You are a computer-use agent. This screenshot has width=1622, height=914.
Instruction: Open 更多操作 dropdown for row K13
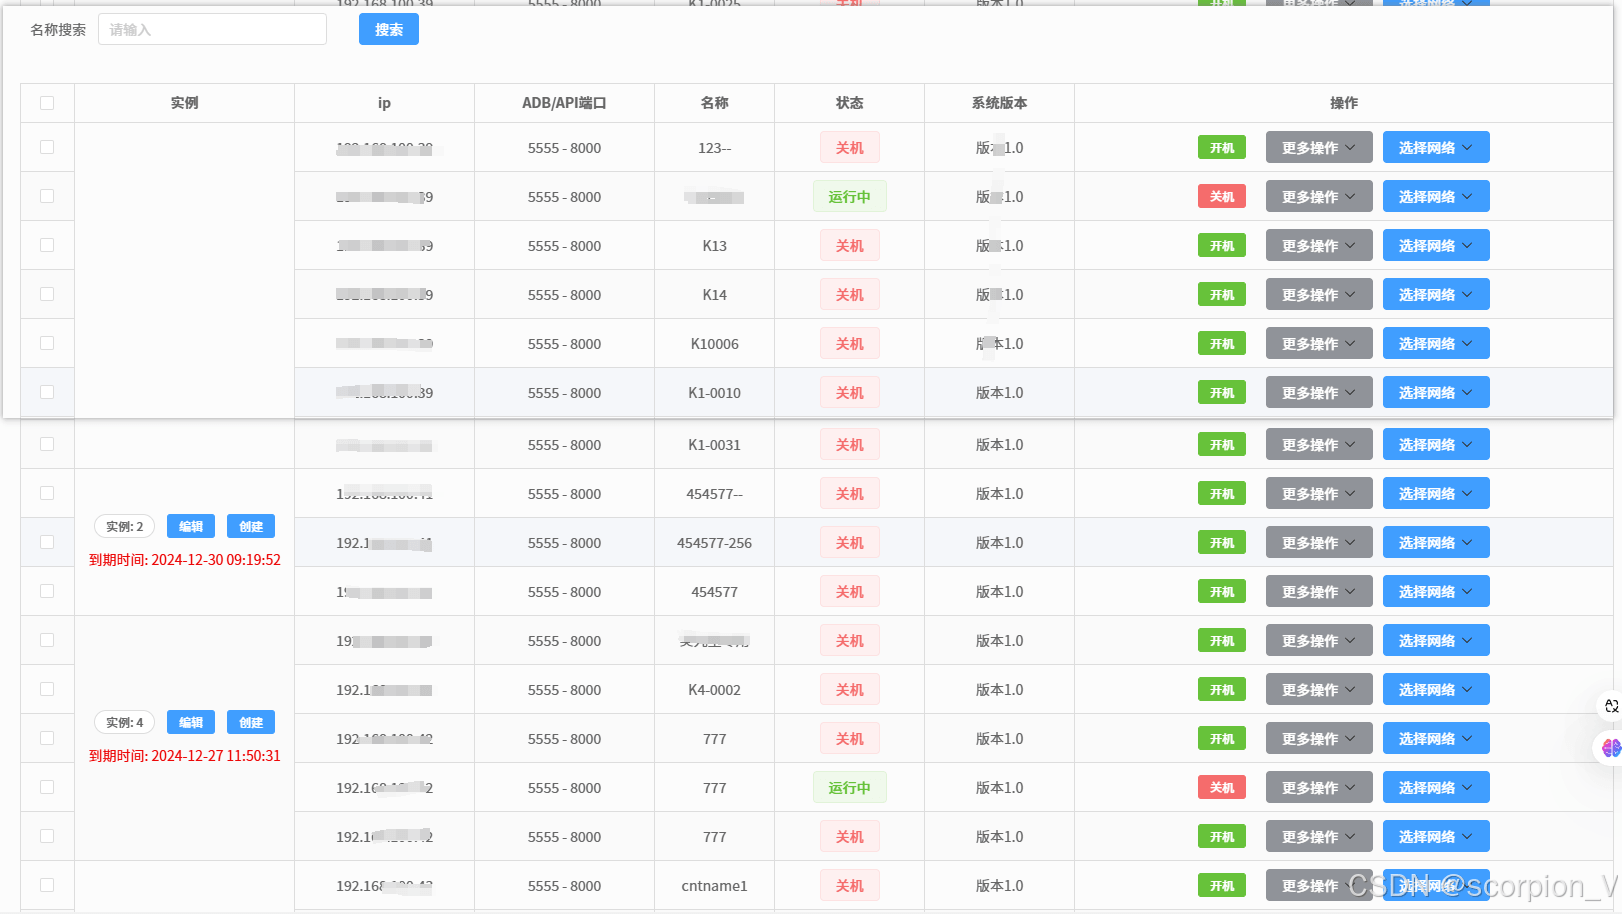(1319, 245)
